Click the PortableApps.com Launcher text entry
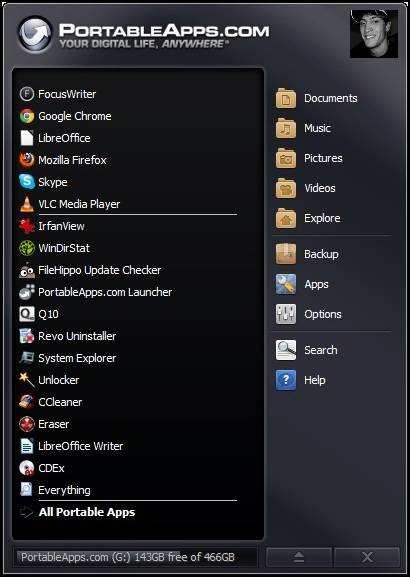This screenshot has height=577, width=410. pos(105,293)
